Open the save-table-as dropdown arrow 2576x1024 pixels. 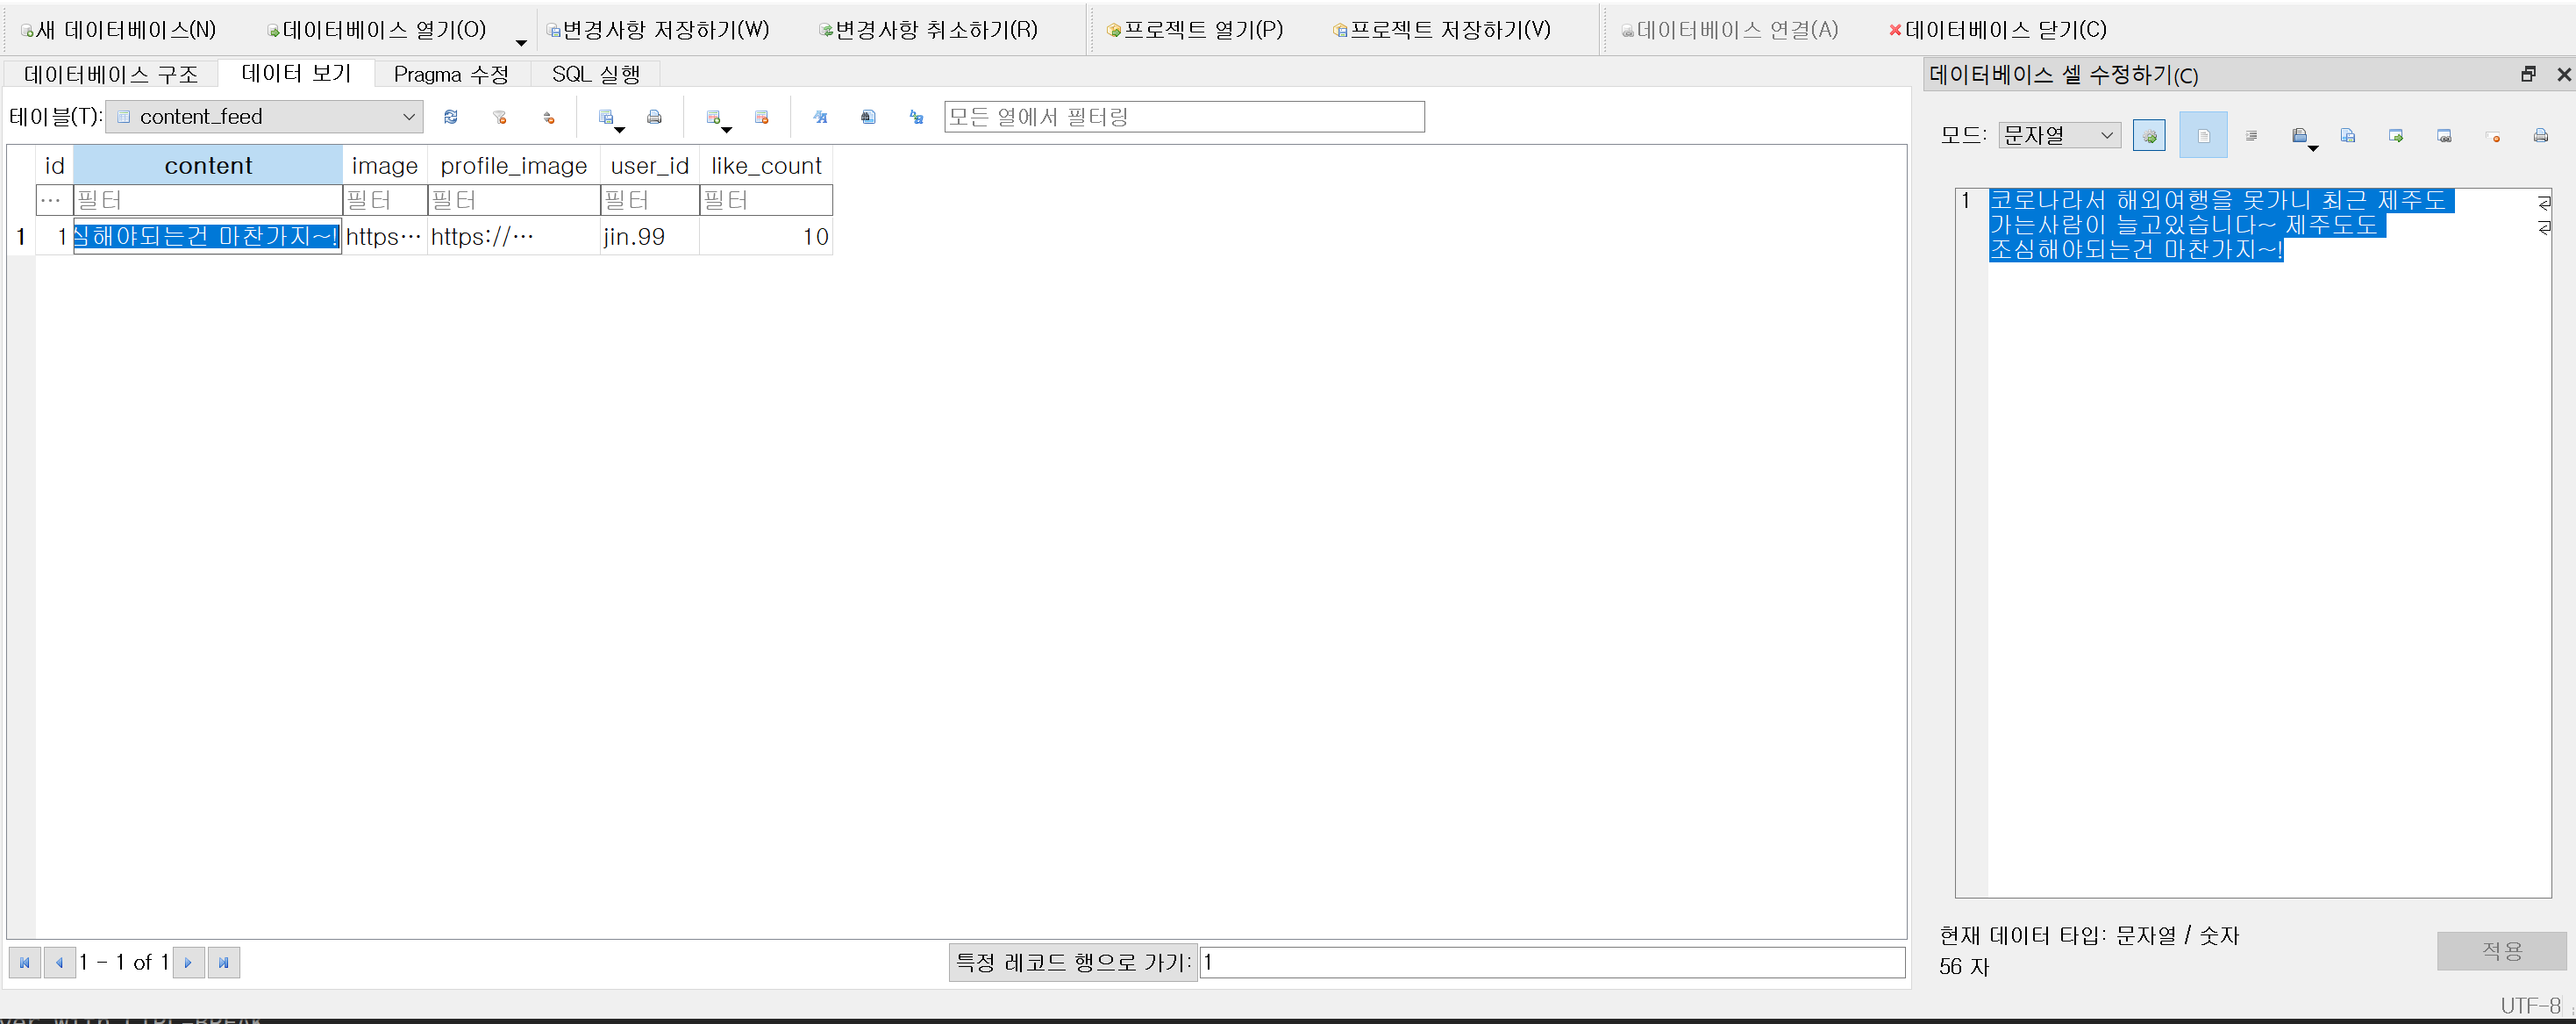(620, 130)
